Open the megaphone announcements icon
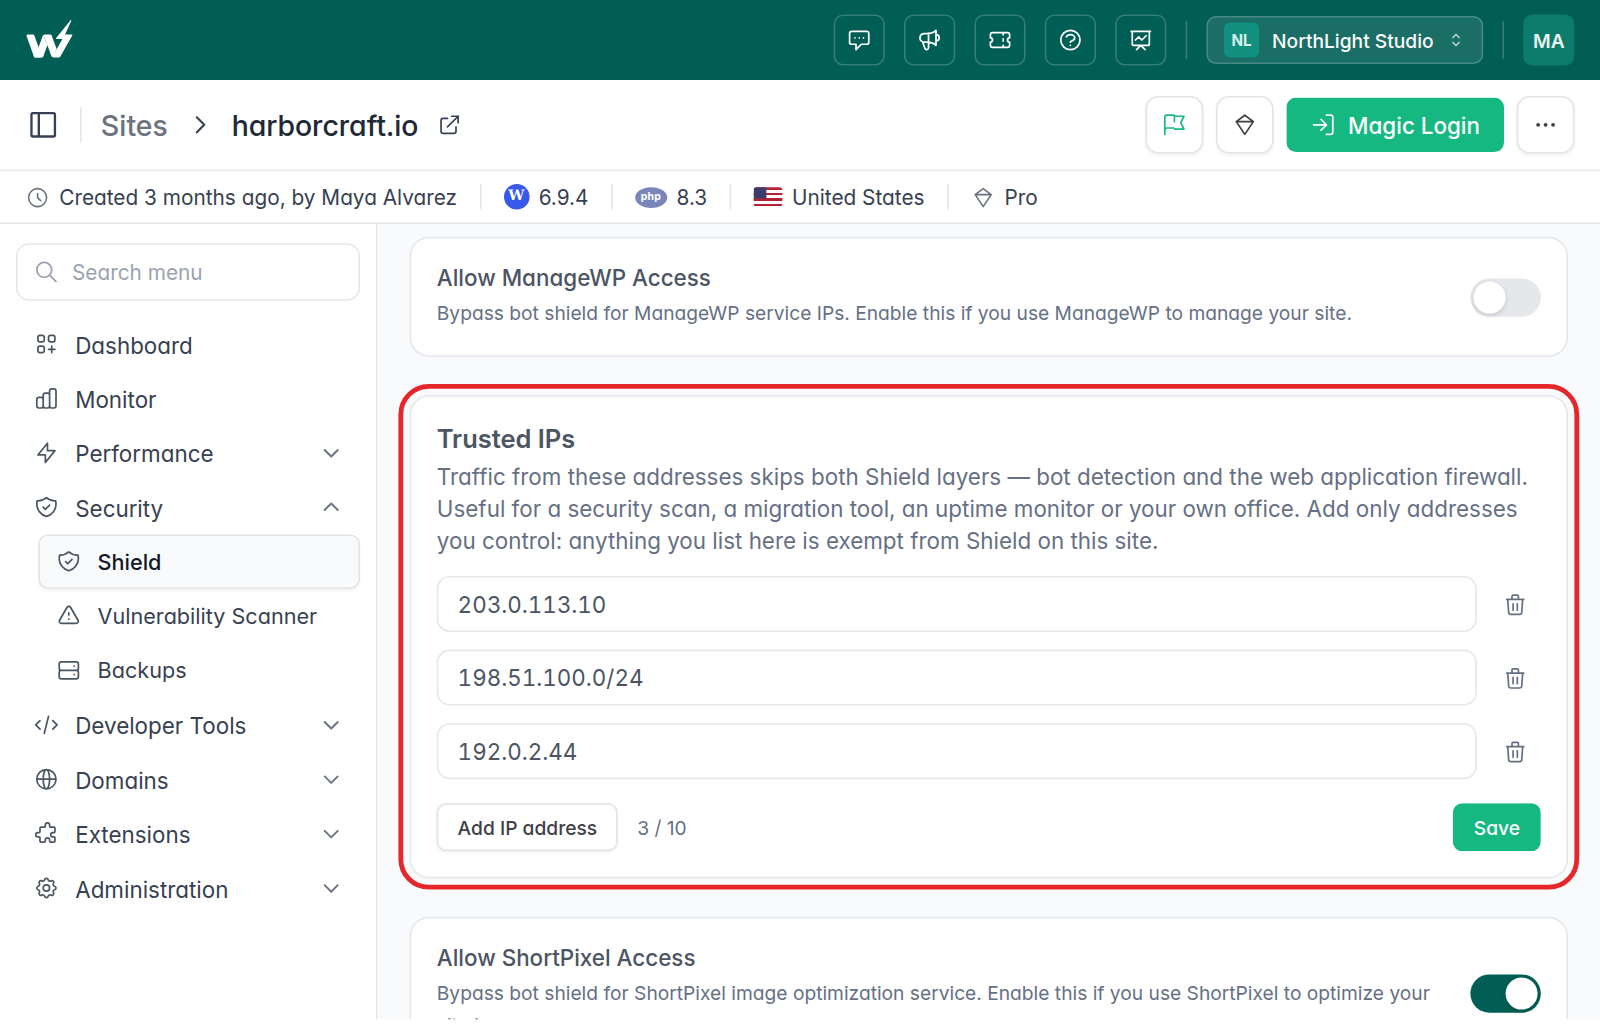The image size is (1600, 1024). pos(929,40)
